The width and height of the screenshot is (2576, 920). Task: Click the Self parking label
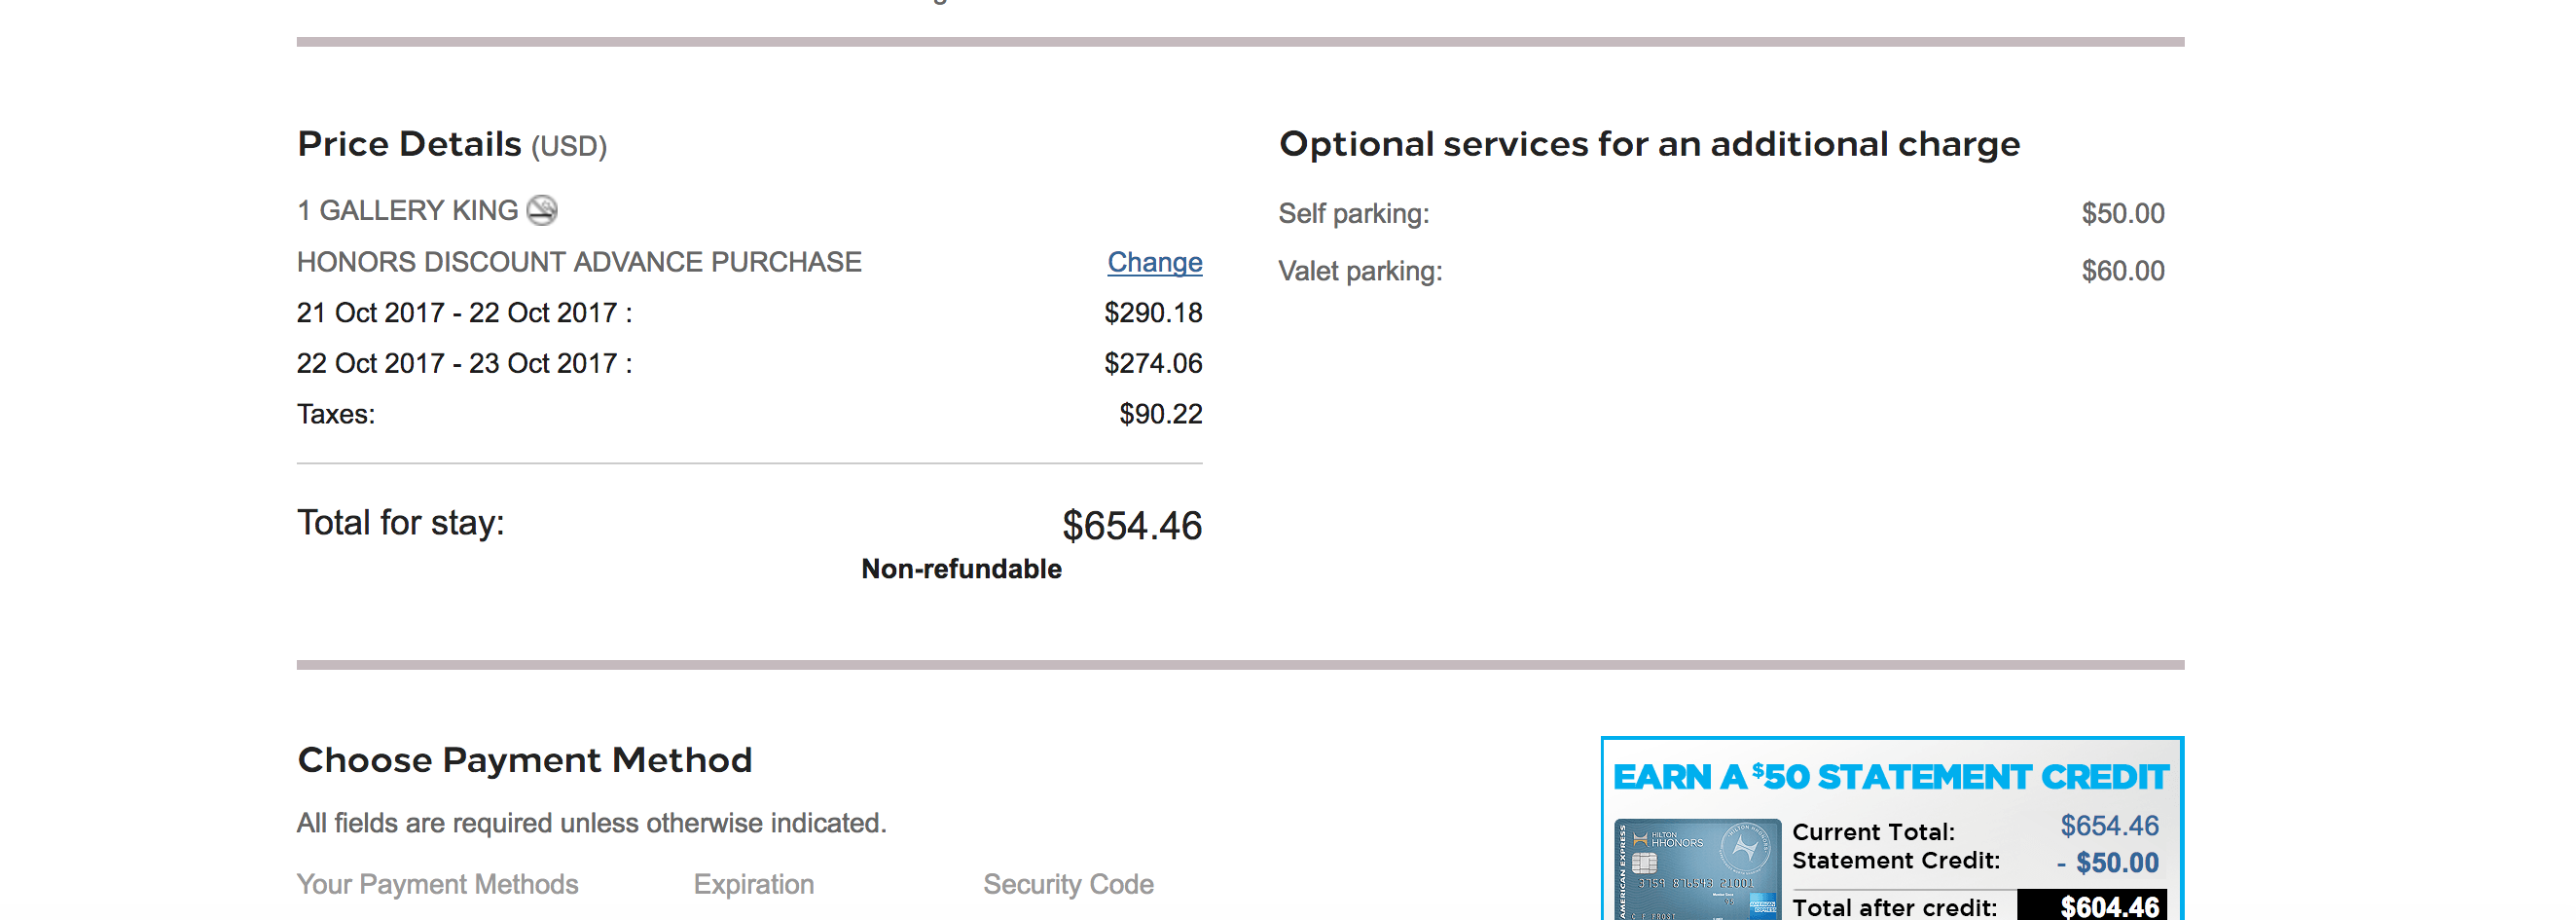(1353, 213)
